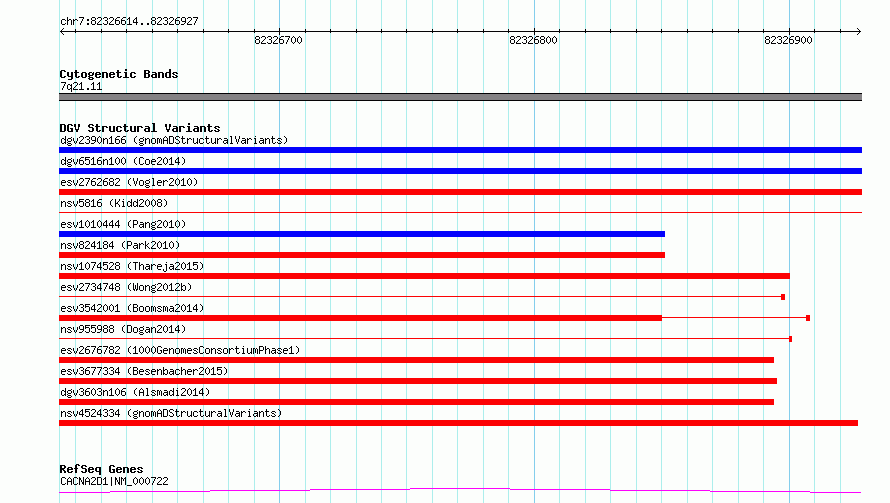Click the 82326700 ruler position label
Screen dimensions: 890x503
(x=278, y=40)
